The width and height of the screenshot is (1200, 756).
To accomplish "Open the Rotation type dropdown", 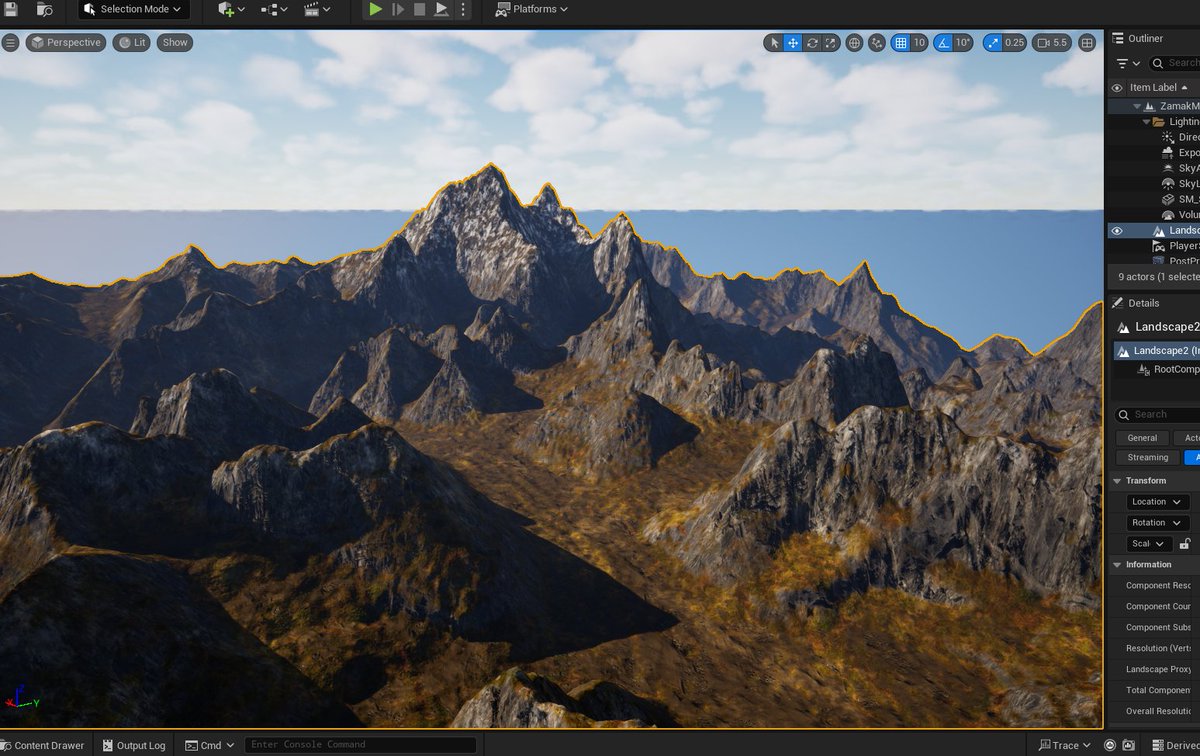I will coord(1157,523).
